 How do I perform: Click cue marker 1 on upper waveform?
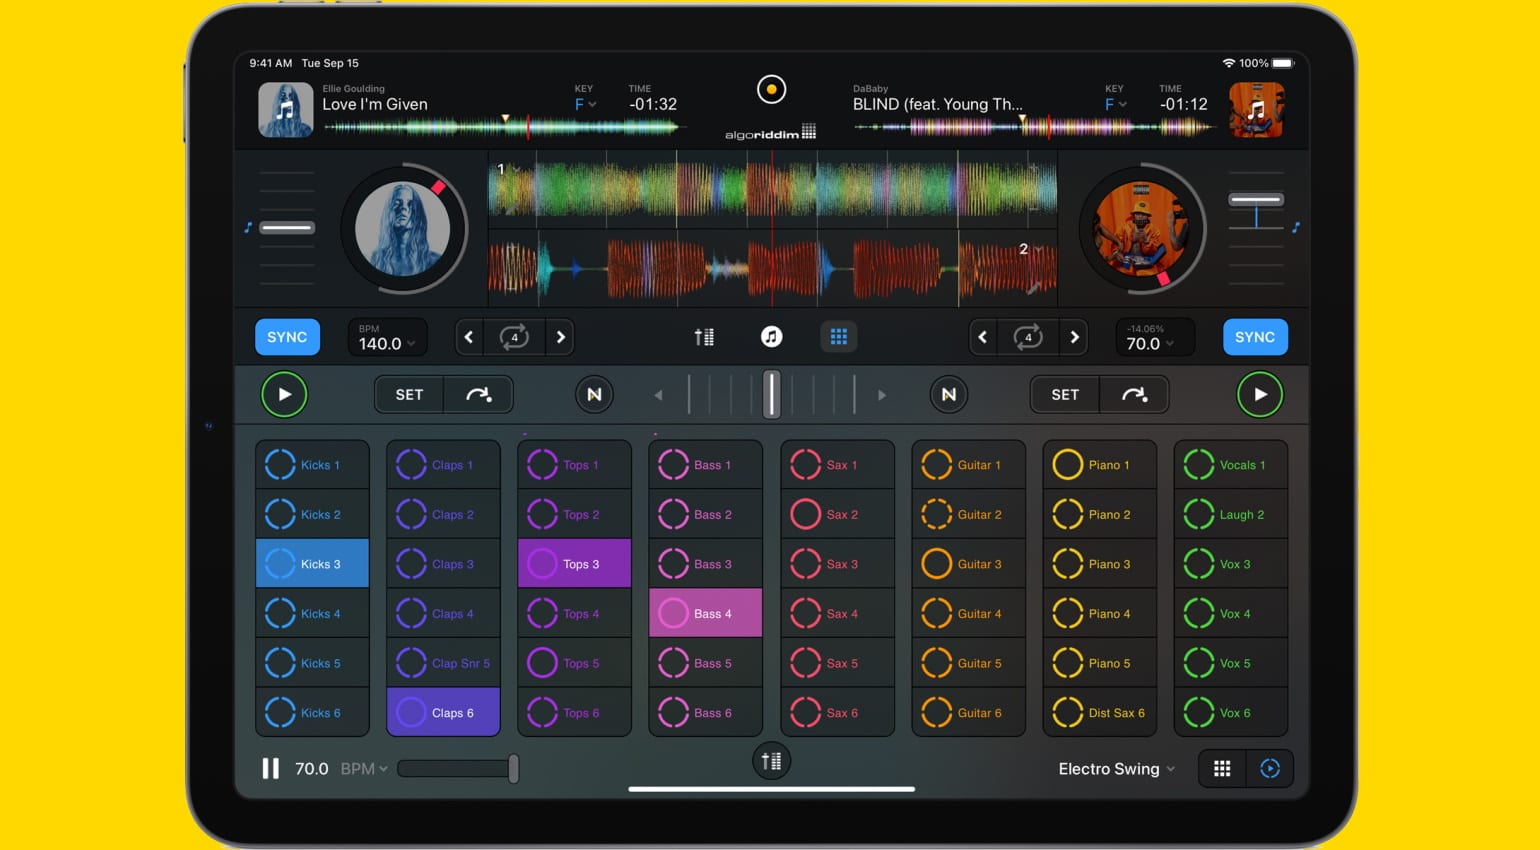click(501, 169)
